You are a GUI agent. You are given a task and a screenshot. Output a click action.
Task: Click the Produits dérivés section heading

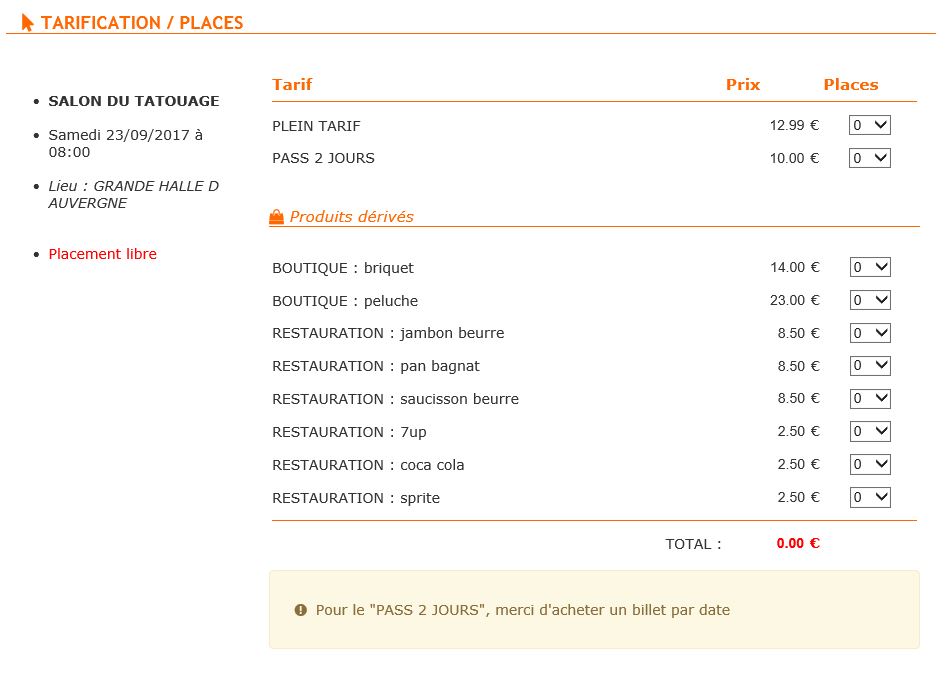352,217
